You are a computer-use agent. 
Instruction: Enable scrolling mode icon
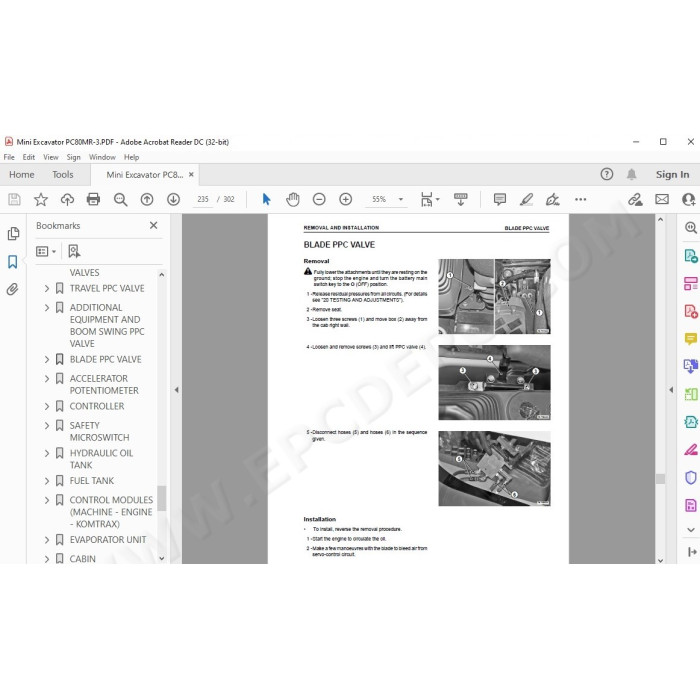(x=460, y=199)
